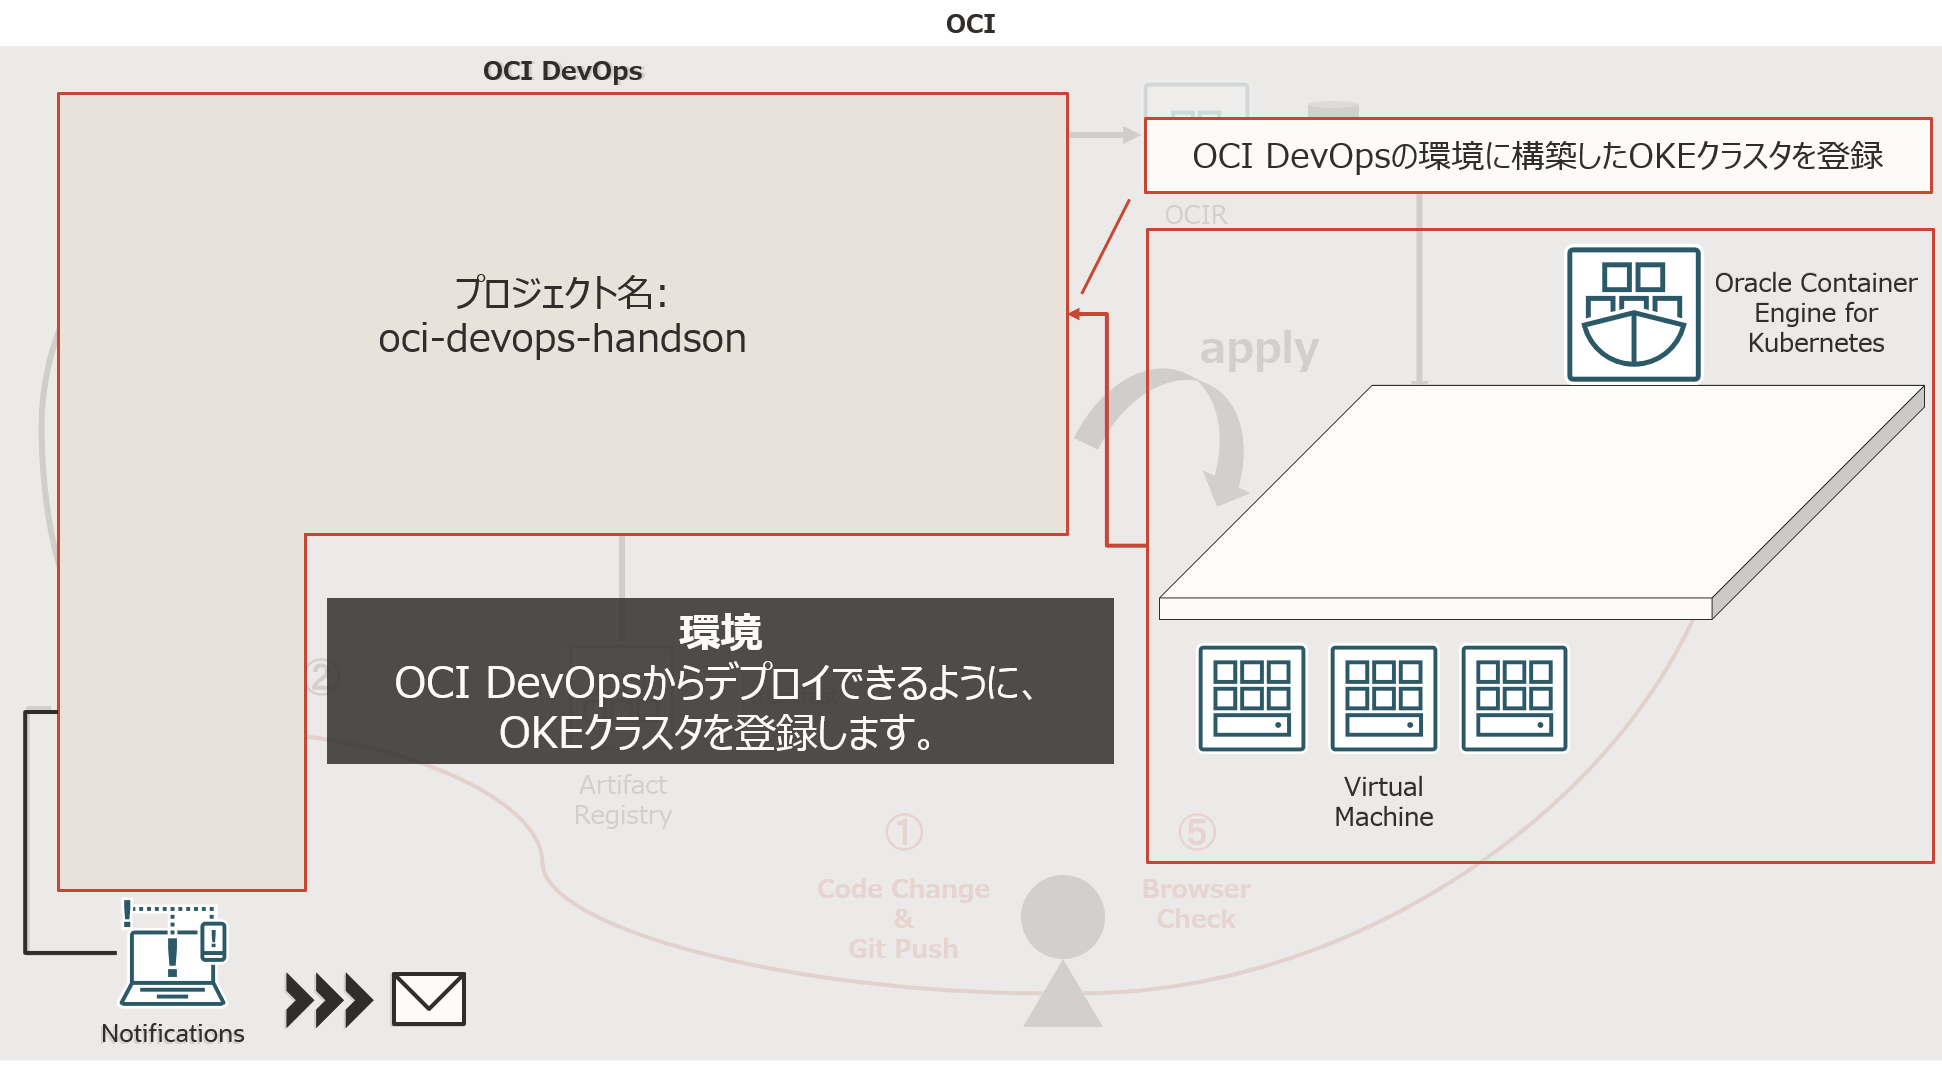Image resolution: width=1942 pixels, height=1065 pixels.
Task: Click the Code Change & Git Push label
Action: 903,918
